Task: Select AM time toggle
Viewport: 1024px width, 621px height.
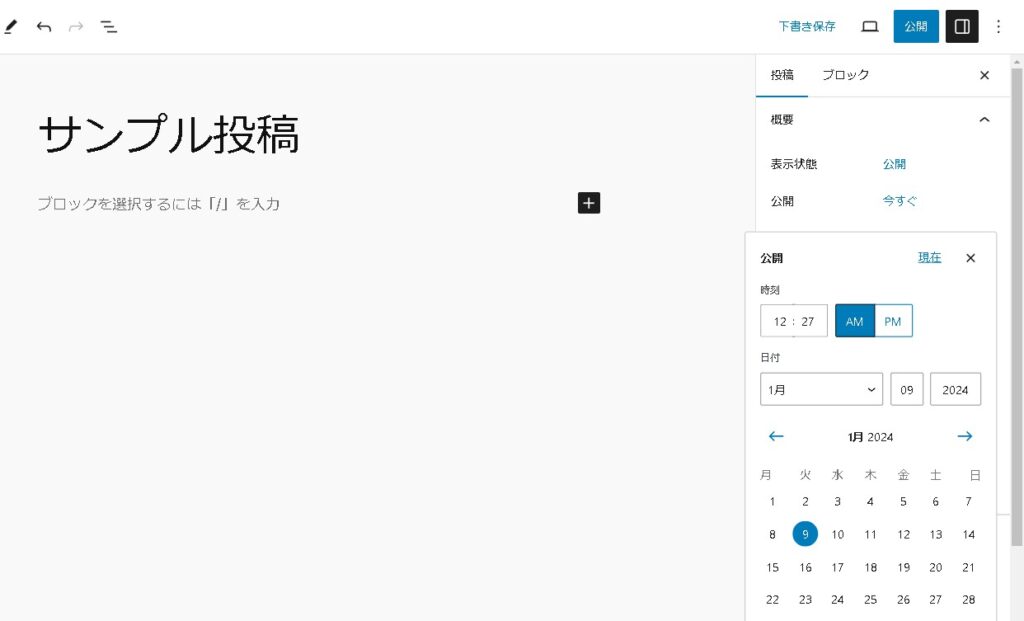Action: pos(854,321)
